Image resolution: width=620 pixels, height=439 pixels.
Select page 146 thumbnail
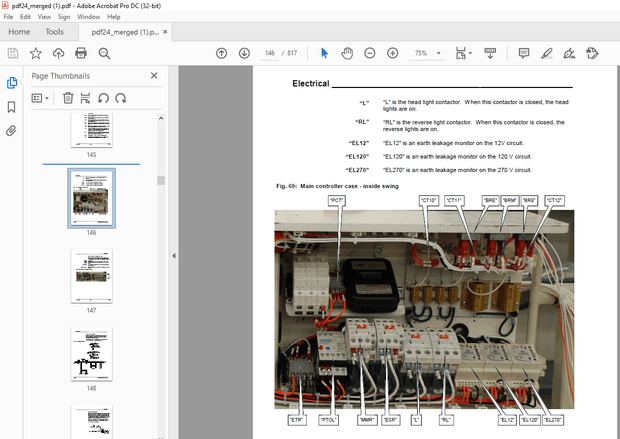point(91,198)
